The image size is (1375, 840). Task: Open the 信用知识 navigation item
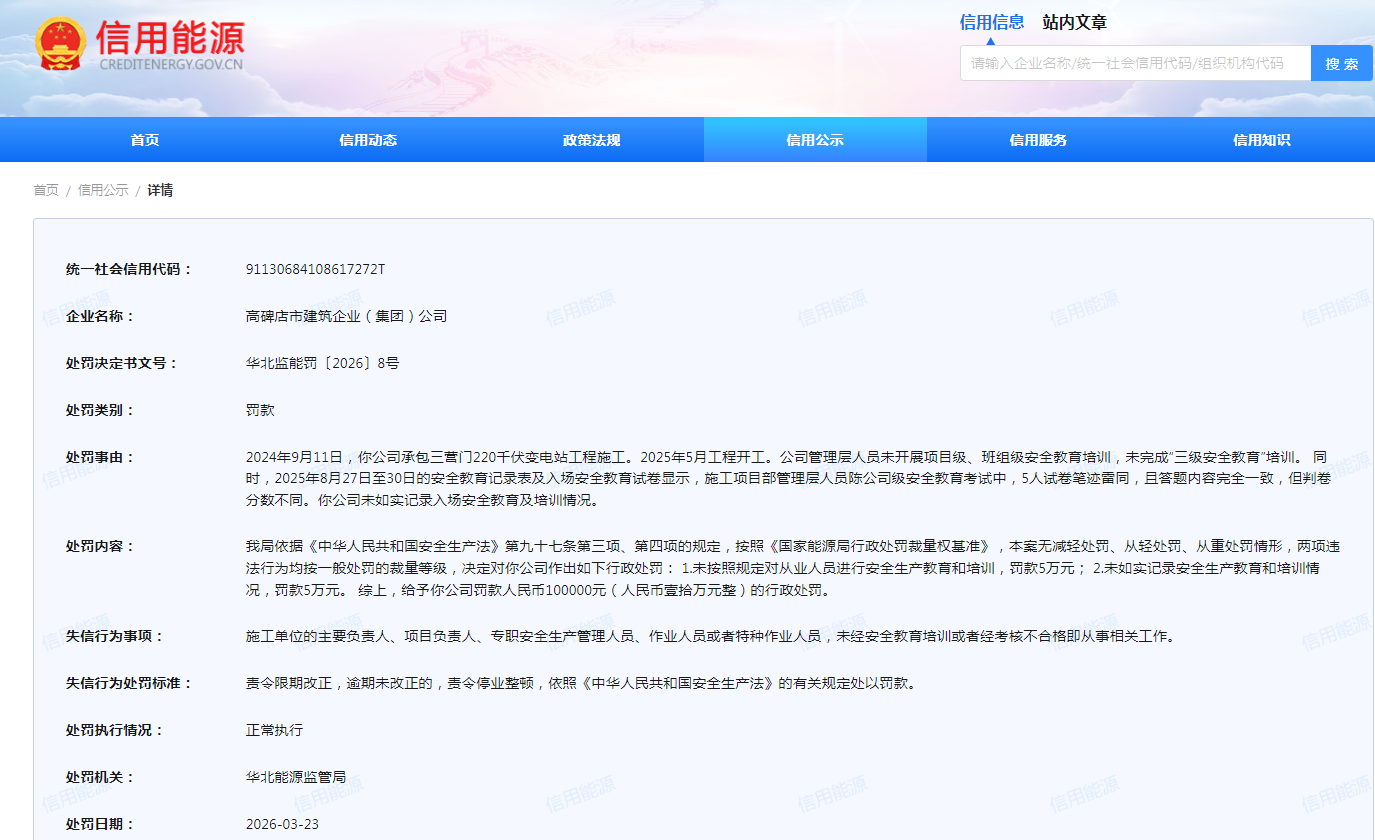[1261, 140]
